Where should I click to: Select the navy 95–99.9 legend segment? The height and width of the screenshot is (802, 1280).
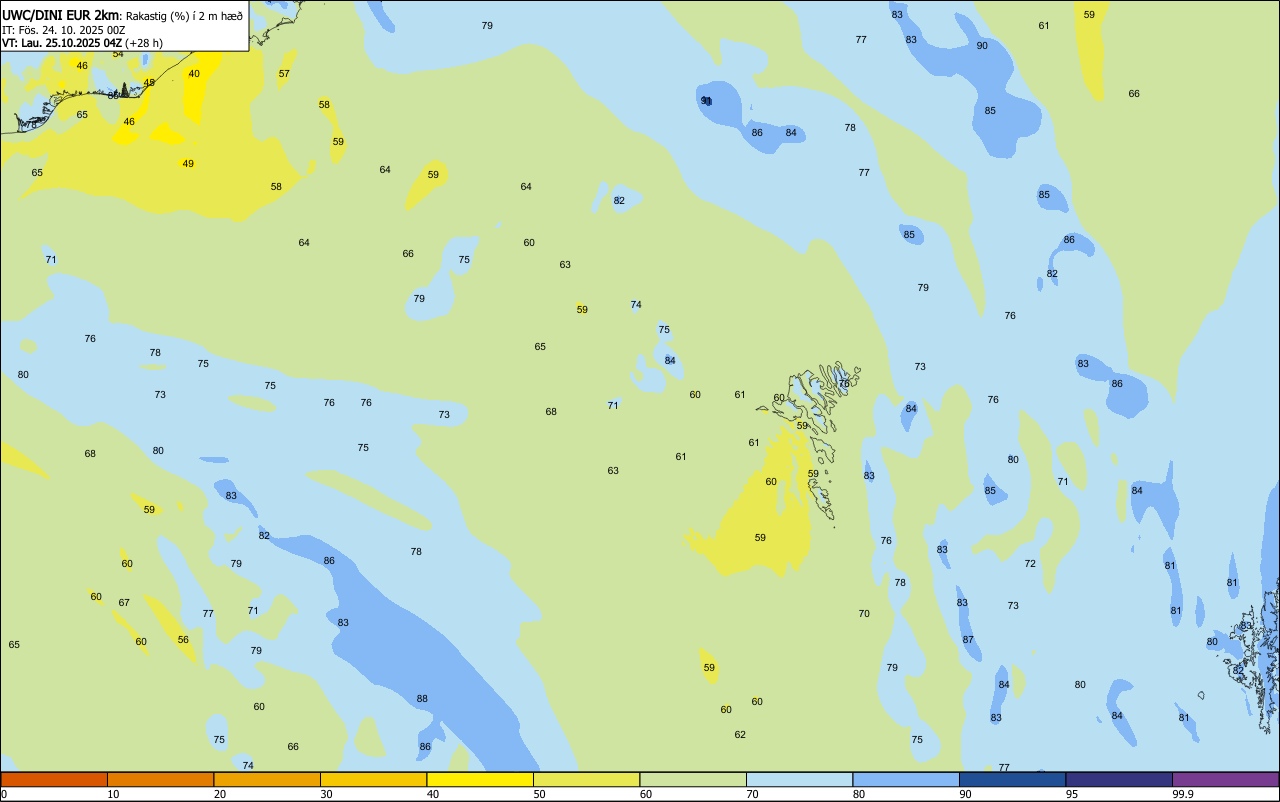coord(1119,779)
